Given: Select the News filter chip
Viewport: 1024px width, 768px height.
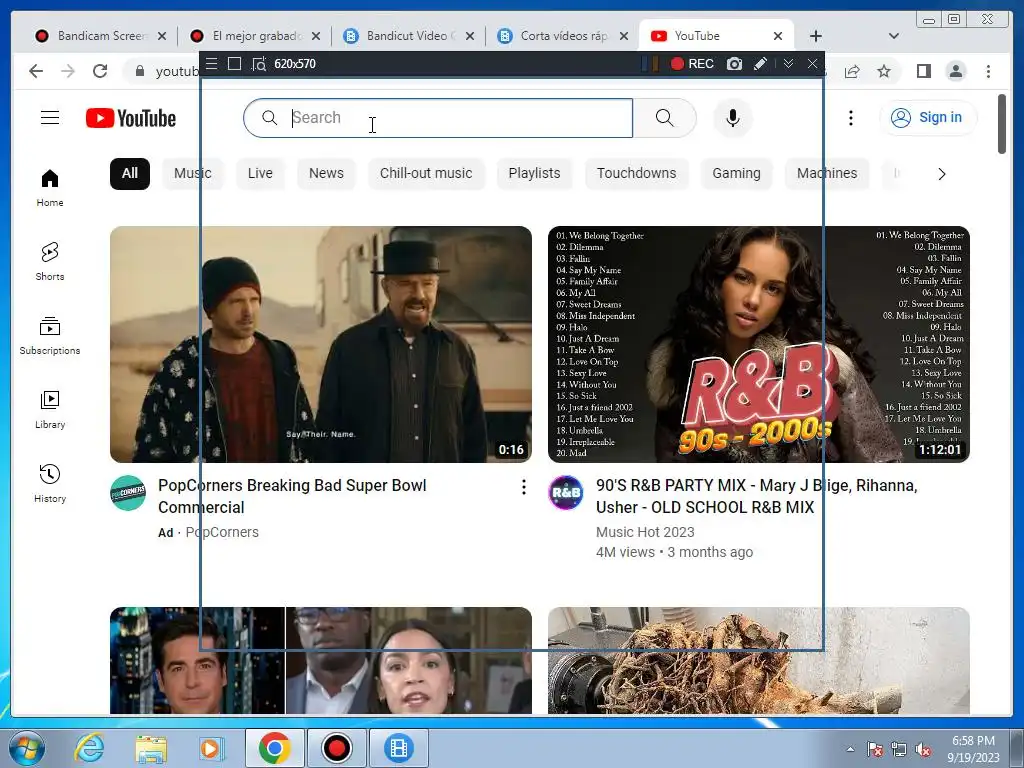Looking at the screenshot, I should pyautogui.click(x=326, y=174).
